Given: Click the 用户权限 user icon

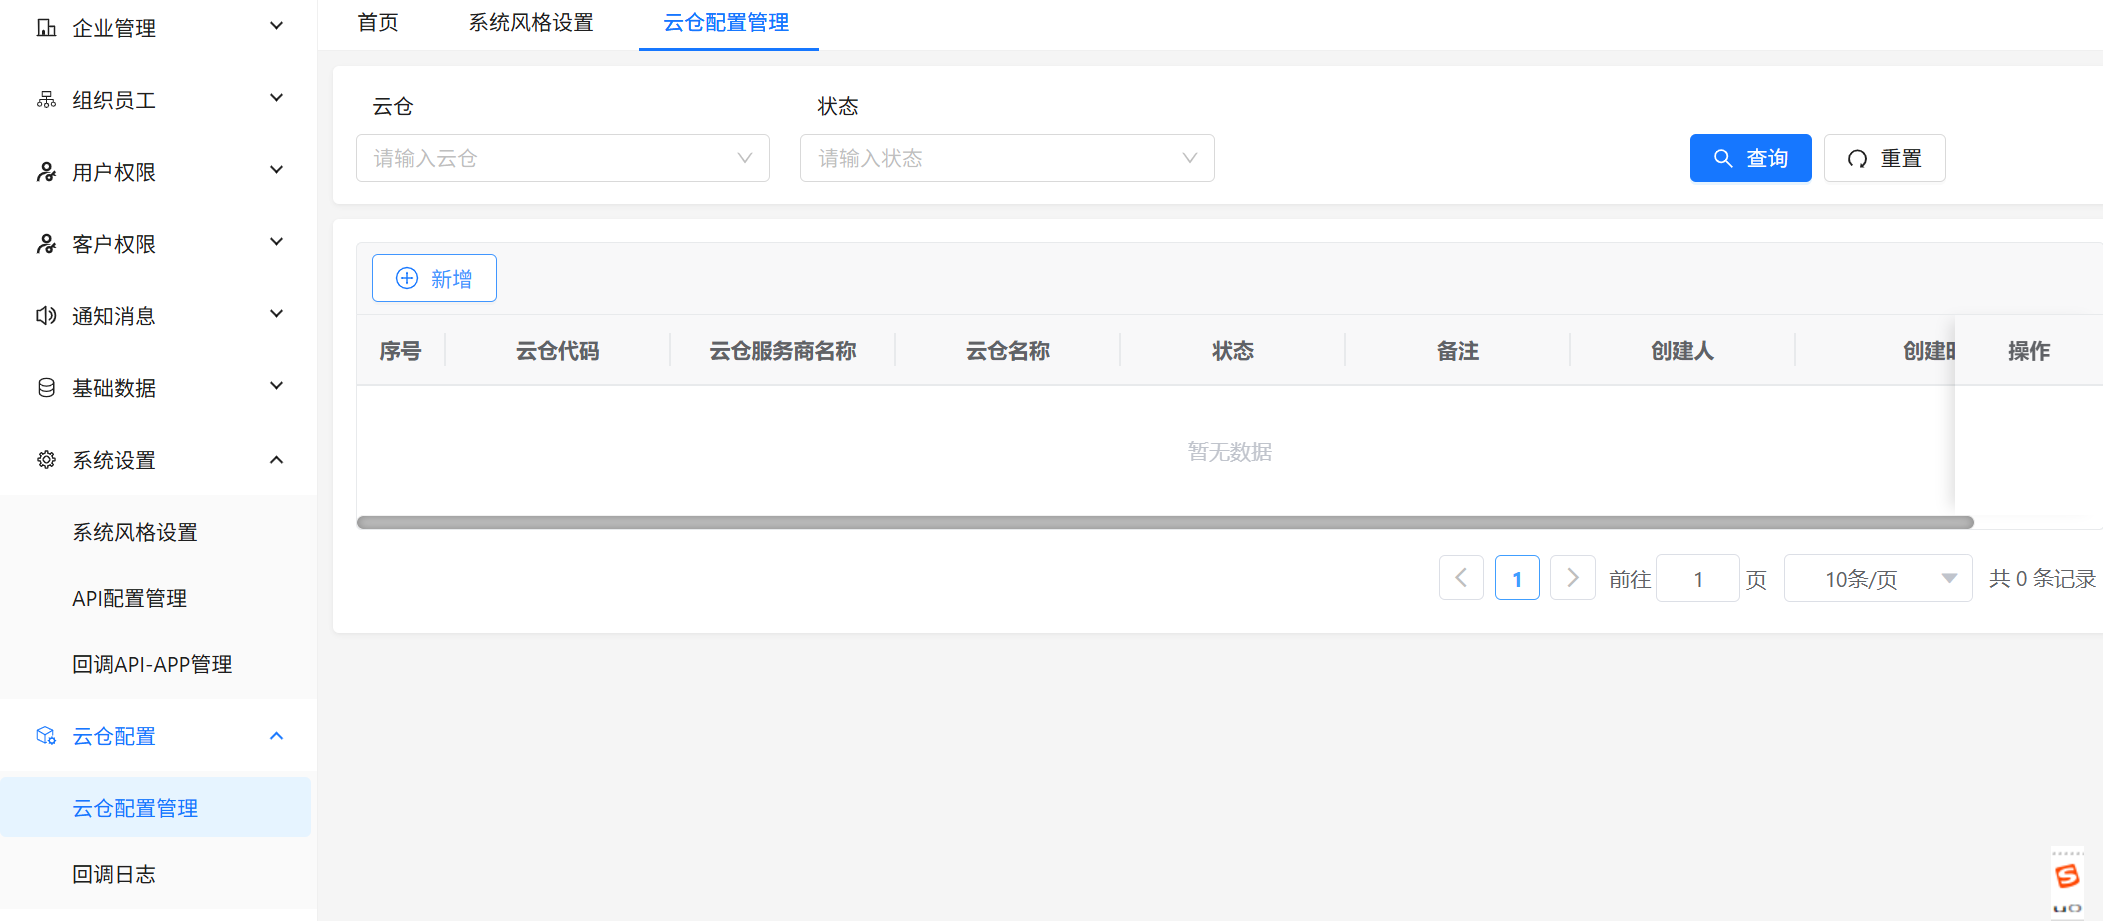Looking at the screenshot, I should pos(46,172).
